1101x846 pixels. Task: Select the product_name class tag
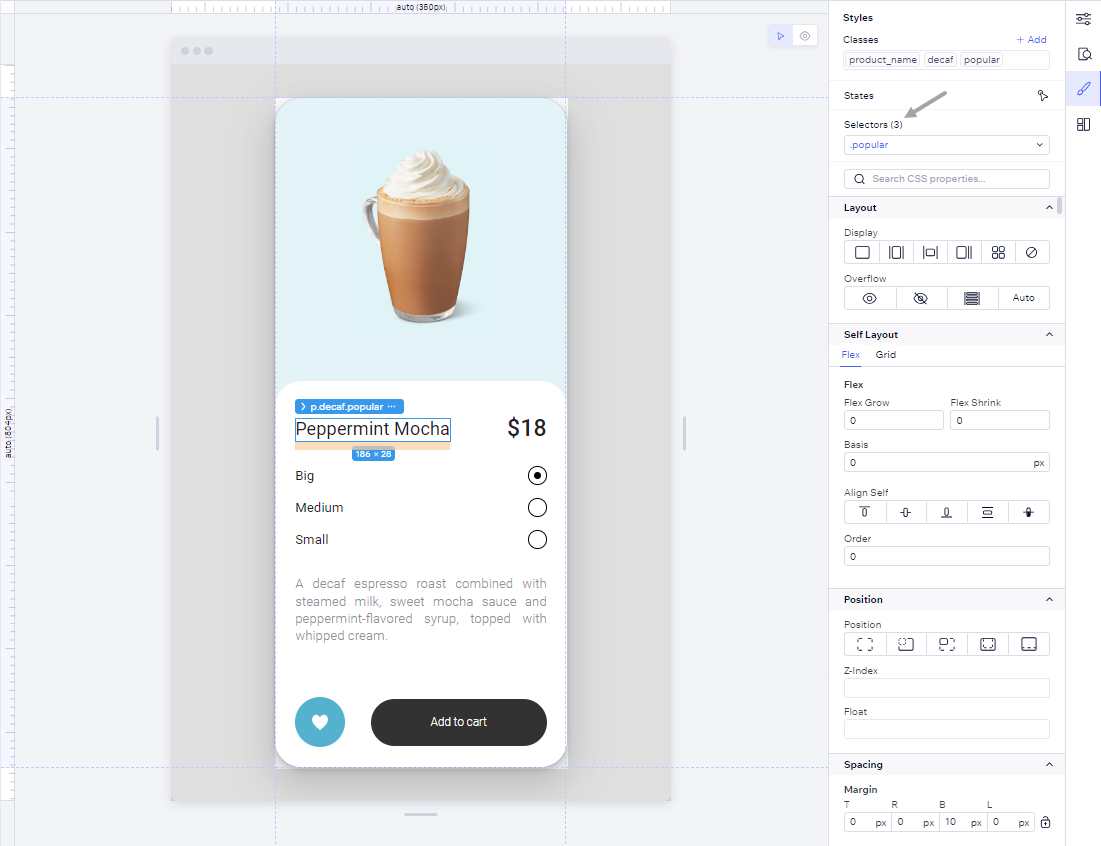(x=883, y=60)
